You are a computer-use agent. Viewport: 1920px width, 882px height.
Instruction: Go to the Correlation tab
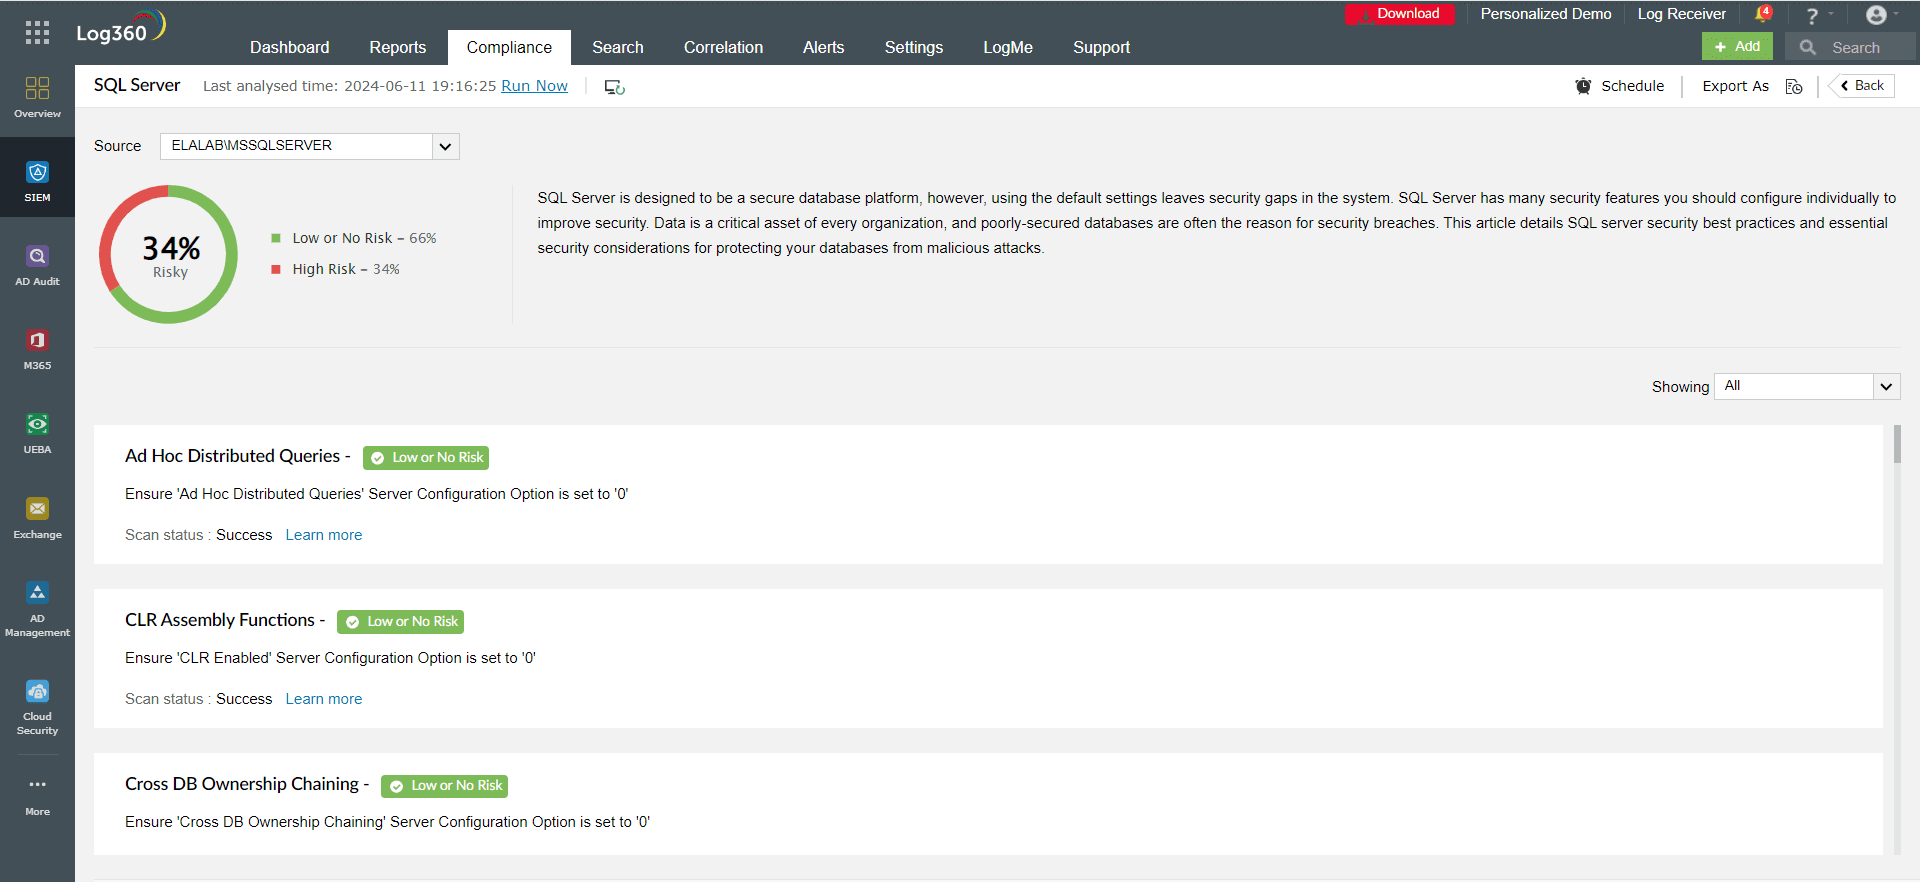[x=723, y=47]
